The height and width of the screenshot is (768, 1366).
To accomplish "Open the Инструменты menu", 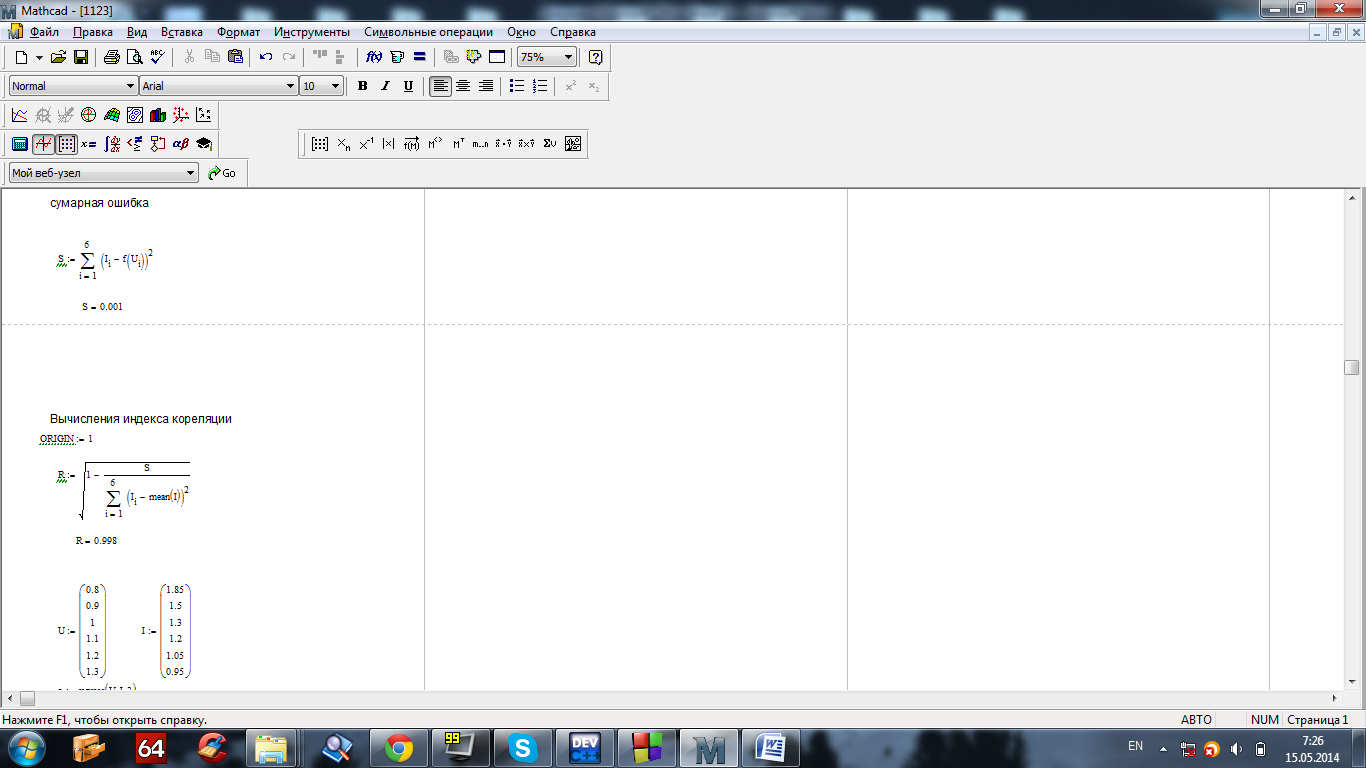I will point(312,32).
